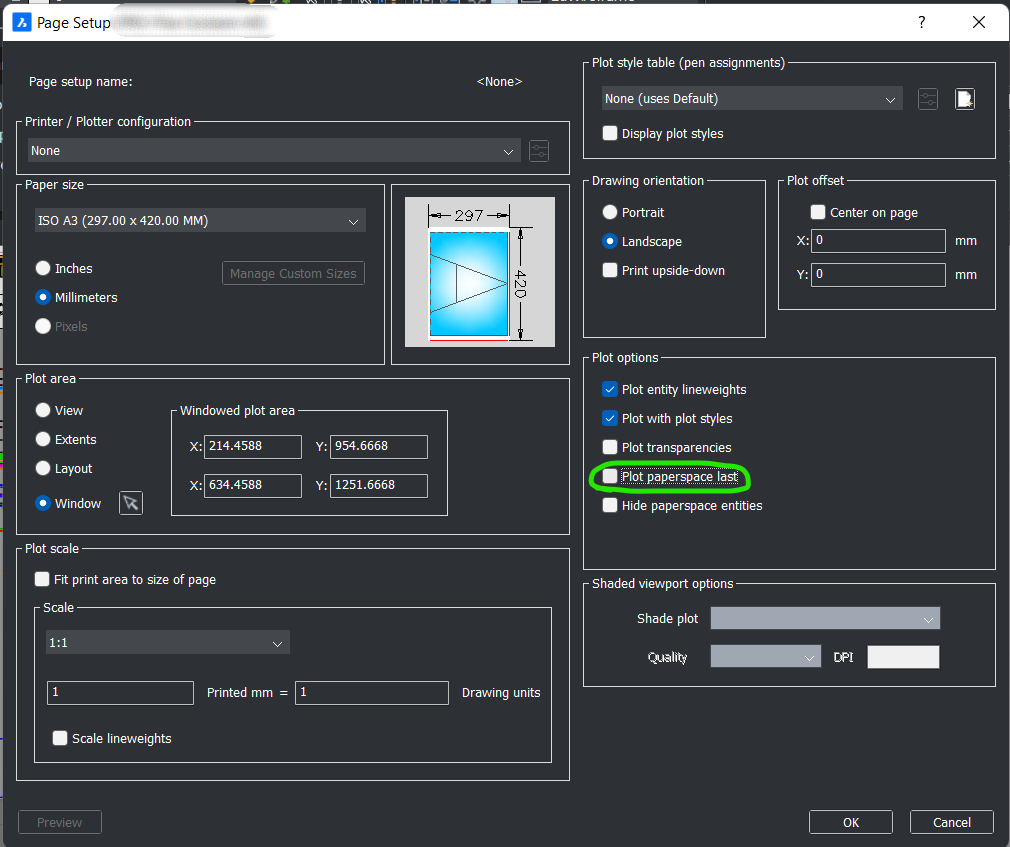Viewport: 1010px width, 847px height.
Task: Click the plot offset X input field
Action: tap(878, 241)
